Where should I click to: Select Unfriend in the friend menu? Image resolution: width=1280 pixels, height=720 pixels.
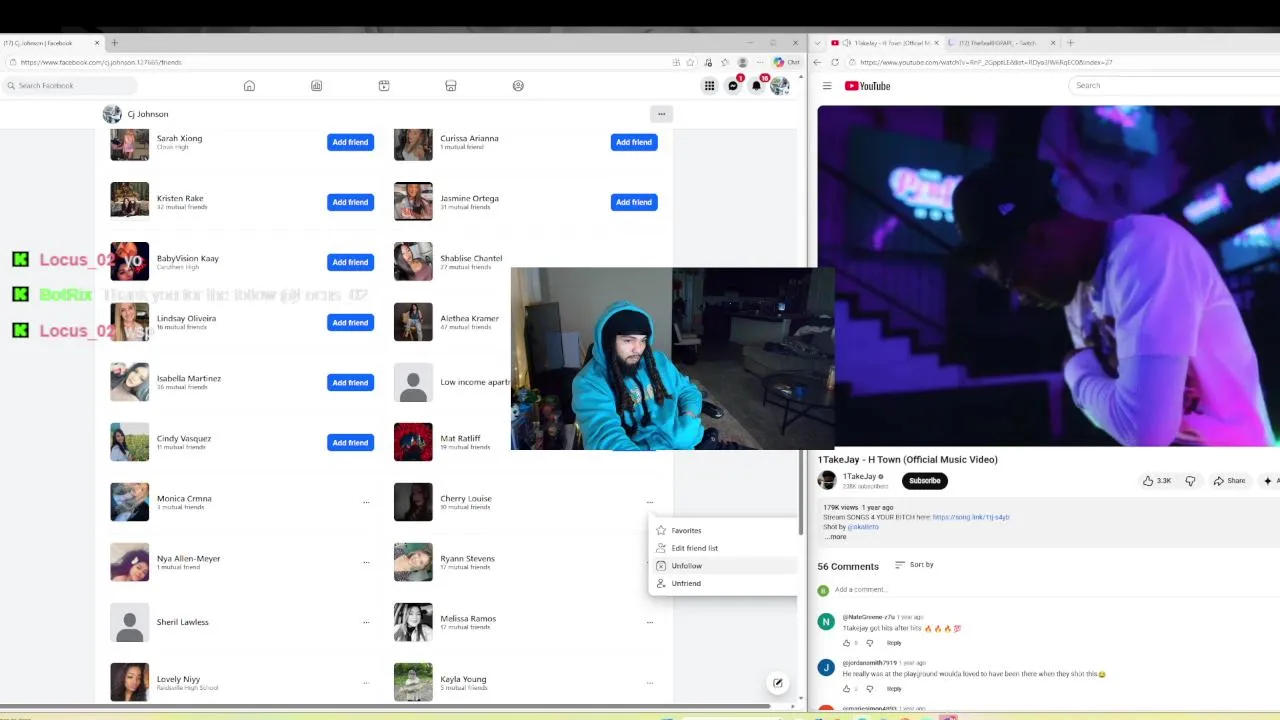click(725, 583)
